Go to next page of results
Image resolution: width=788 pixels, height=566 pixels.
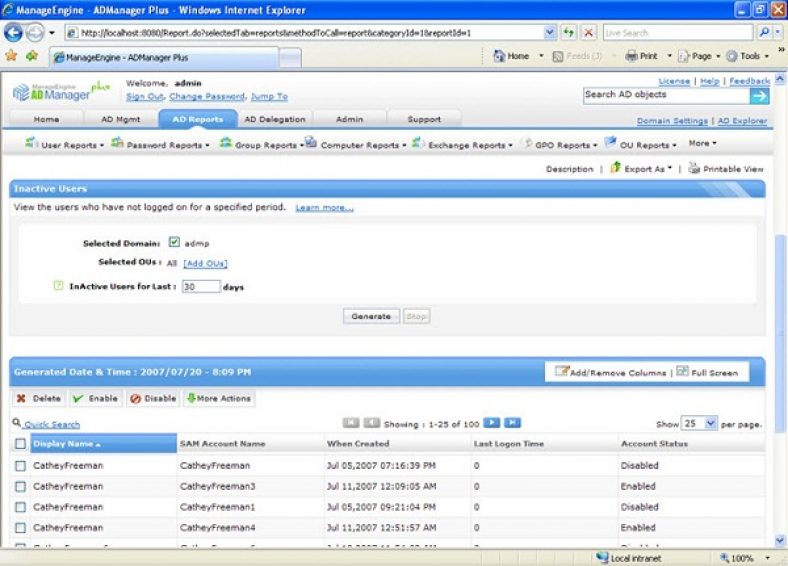pos(491,423)
